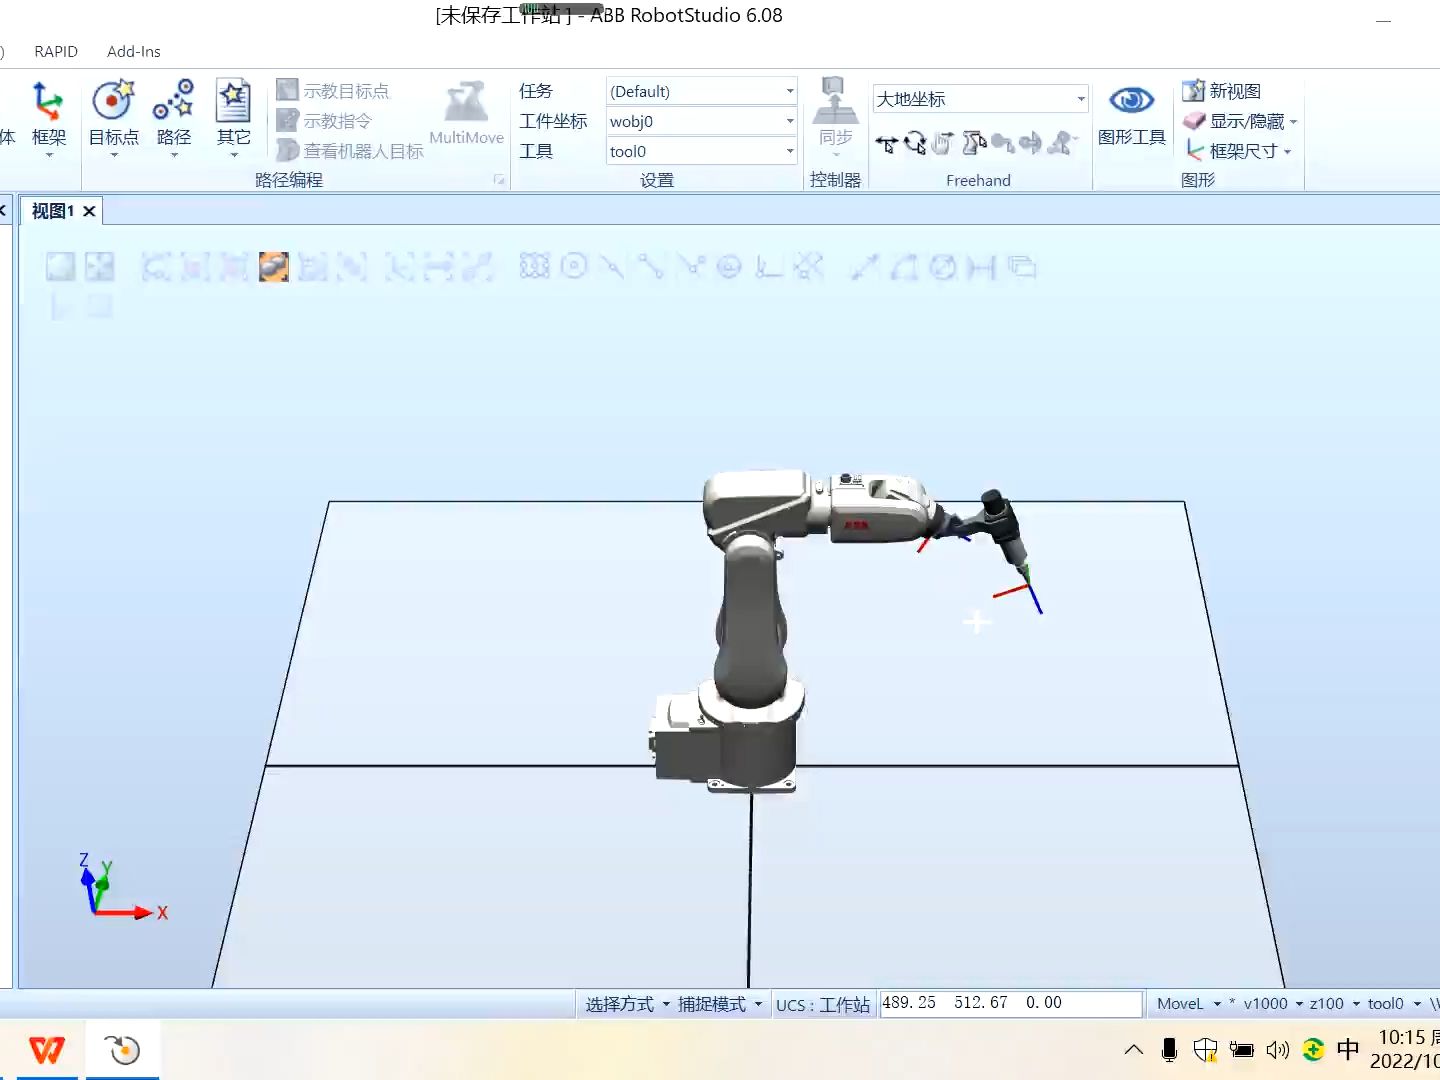Change speed value v1000 in status bar
This screenshot has width=1440, height=1080.
1266,1003
